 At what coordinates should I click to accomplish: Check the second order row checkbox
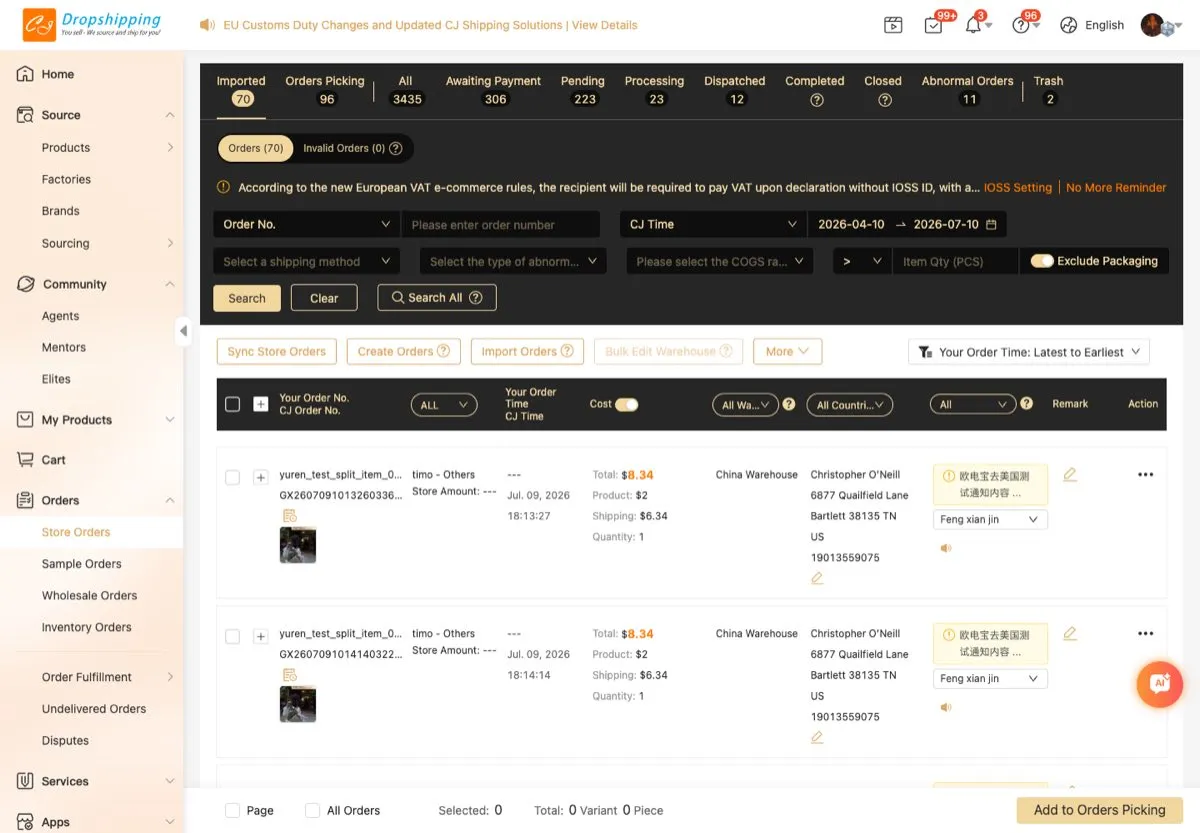233,637
